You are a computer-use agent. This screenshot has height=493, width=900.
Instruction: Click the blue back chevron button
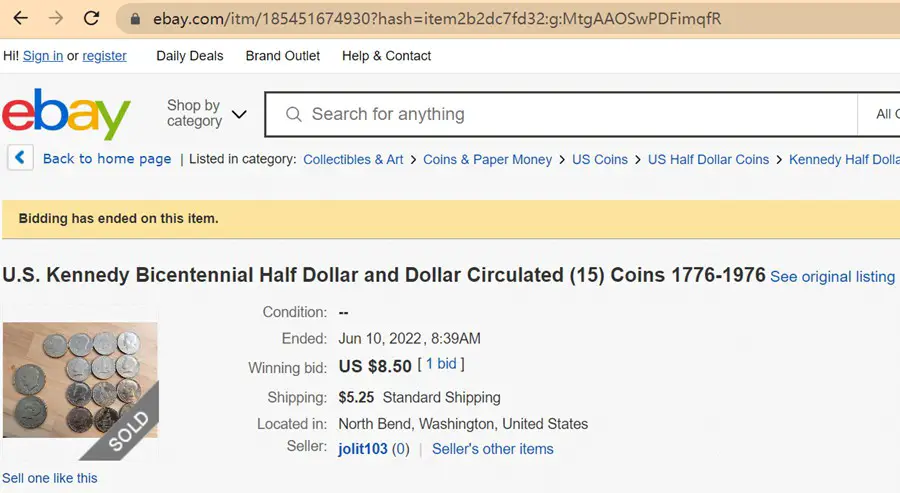tap(20, 157)
